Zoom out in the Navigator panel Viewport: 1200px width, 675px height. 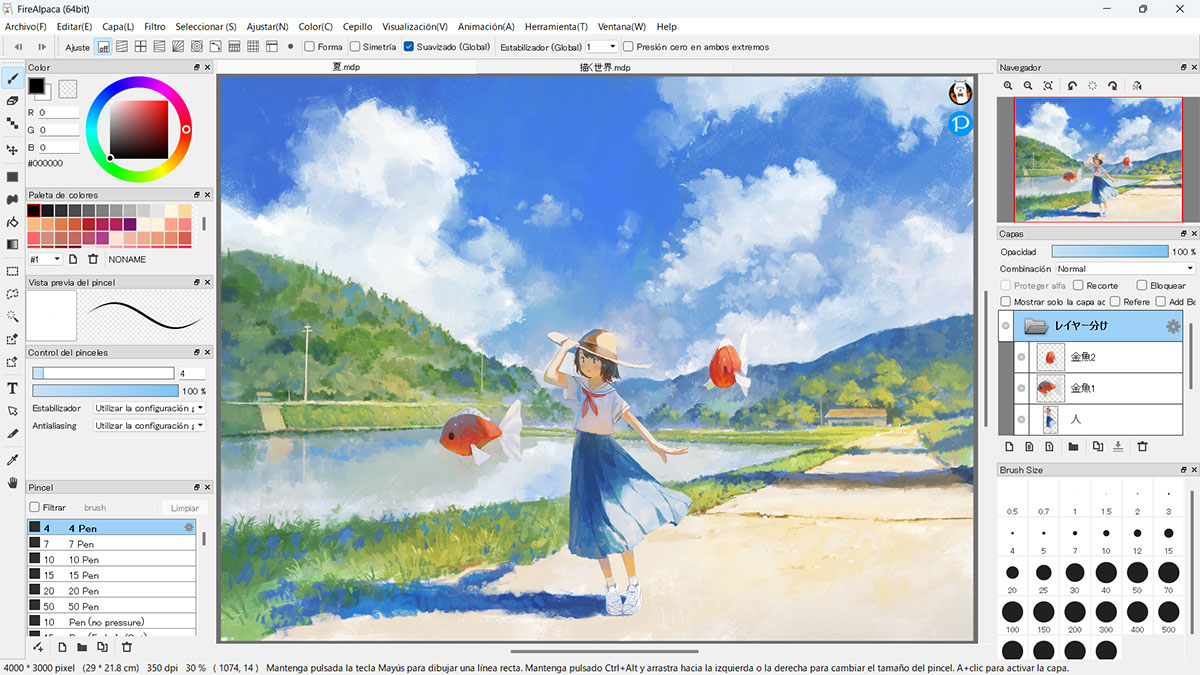click(1028, 86)
